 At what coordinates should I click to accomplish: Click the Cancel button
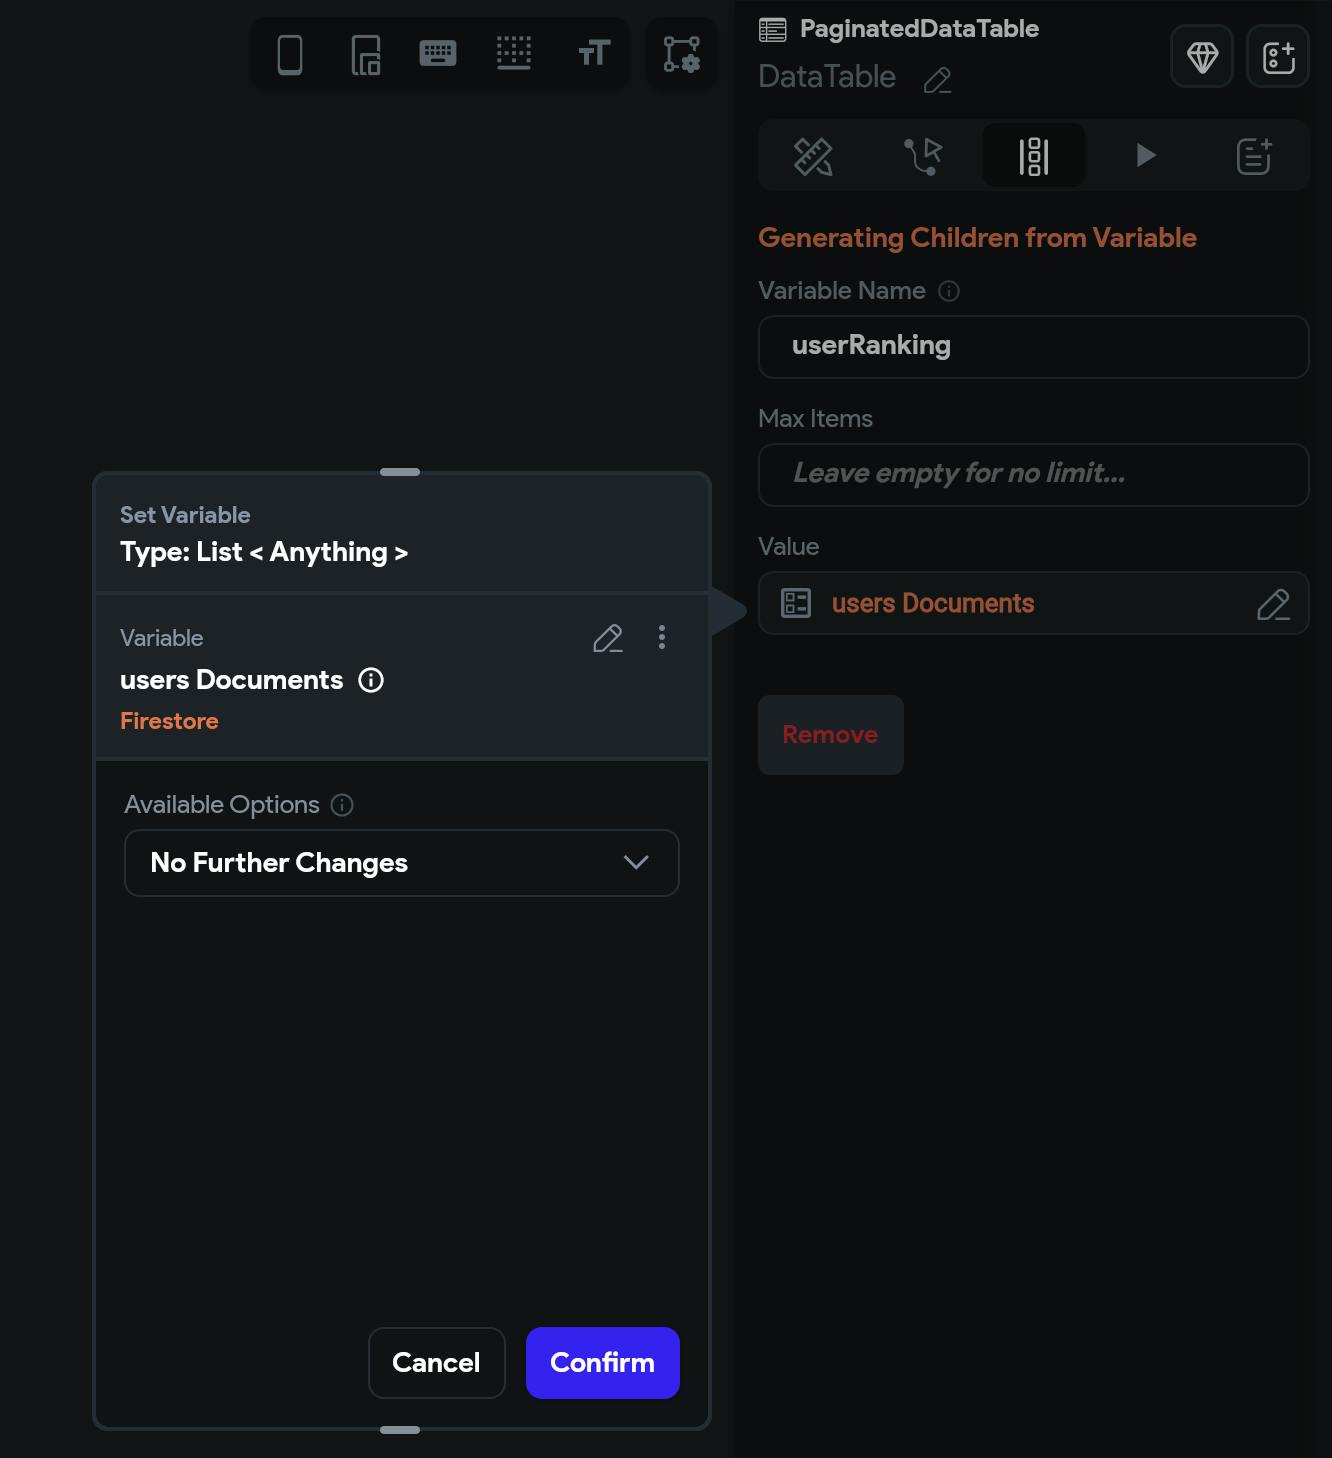(436, 1362)
